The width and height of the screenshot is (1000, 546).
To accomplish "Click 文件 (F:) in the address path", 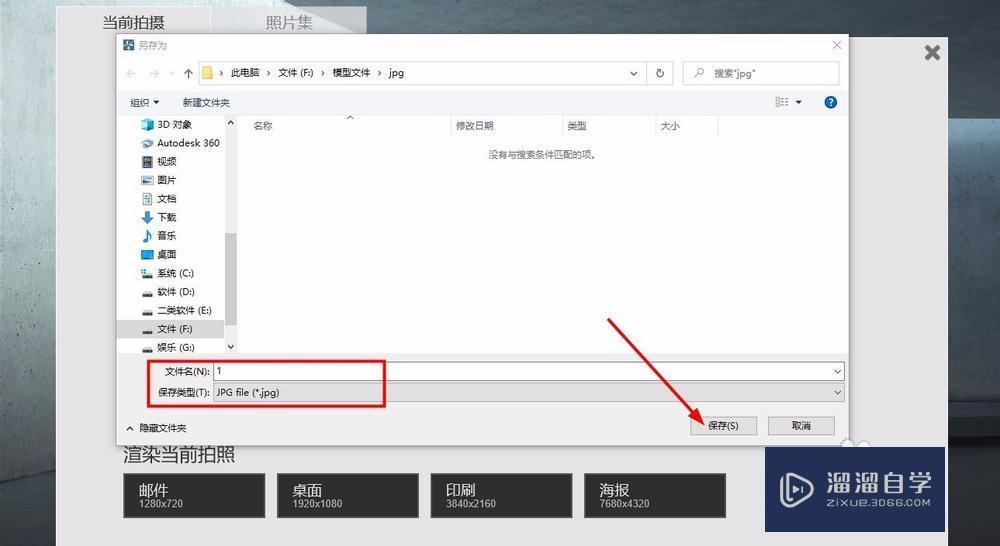I will click(295, 73).
